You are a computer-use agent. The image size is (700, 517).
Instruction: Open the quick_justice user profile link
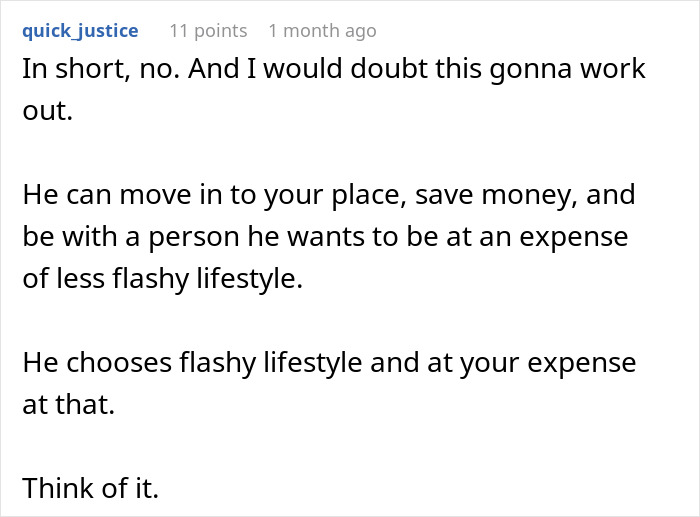pyautogui.click(x=80, y=31)
